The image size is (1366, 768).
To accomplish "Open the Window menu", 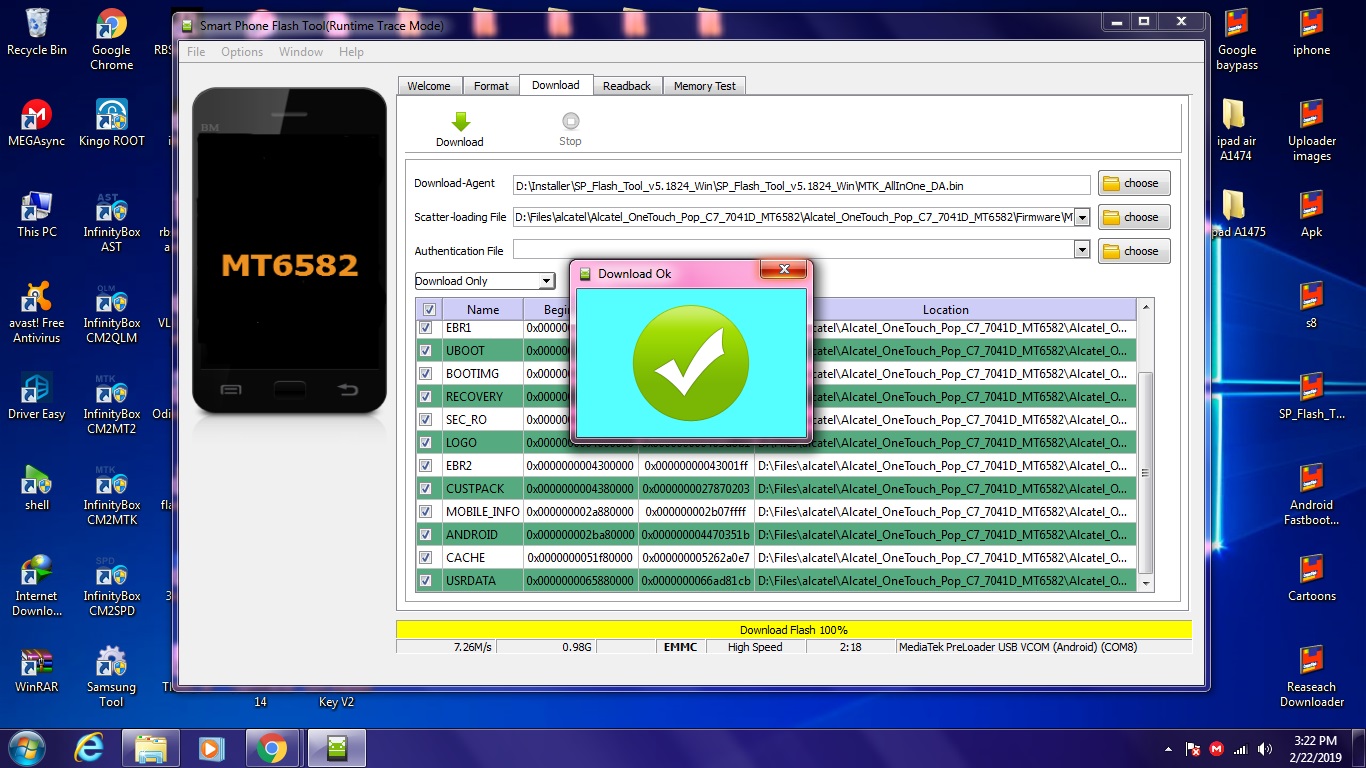I will tap(301, 52).
